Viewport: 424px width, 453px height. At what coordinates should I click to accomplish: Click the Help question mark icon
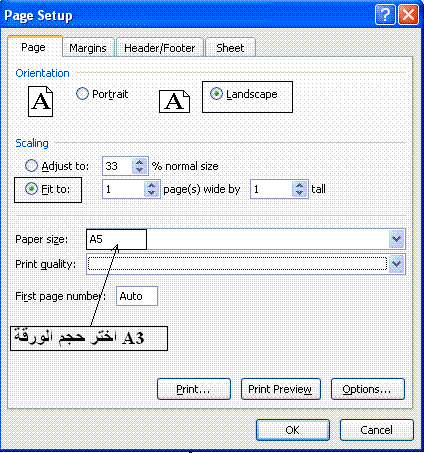pyautogui.click(x=385, y=15)
